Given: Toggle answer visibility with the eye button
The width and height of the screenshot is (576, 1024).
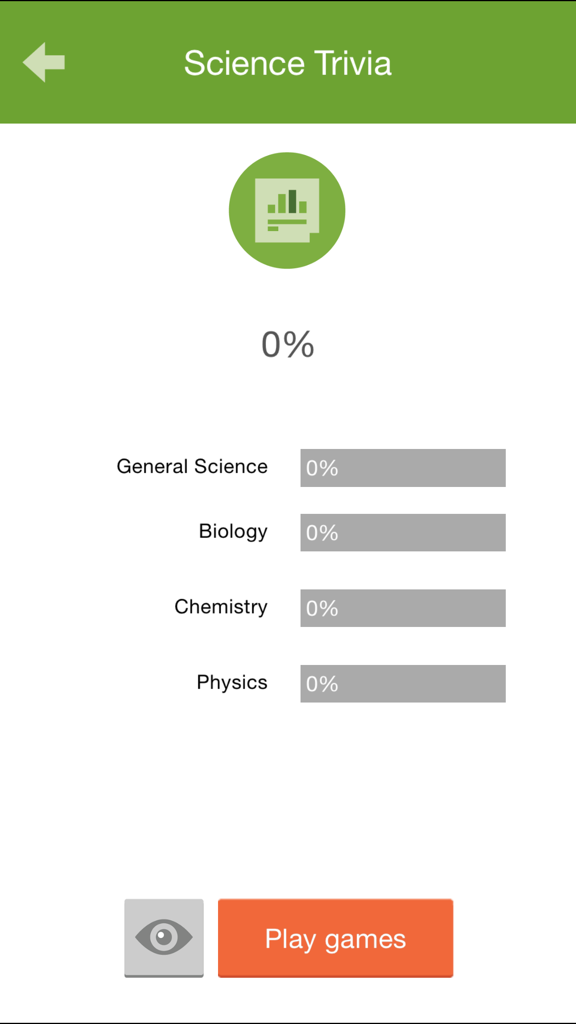Looking at the screenshot, I should pyautogui.click(x=163, y=938).
